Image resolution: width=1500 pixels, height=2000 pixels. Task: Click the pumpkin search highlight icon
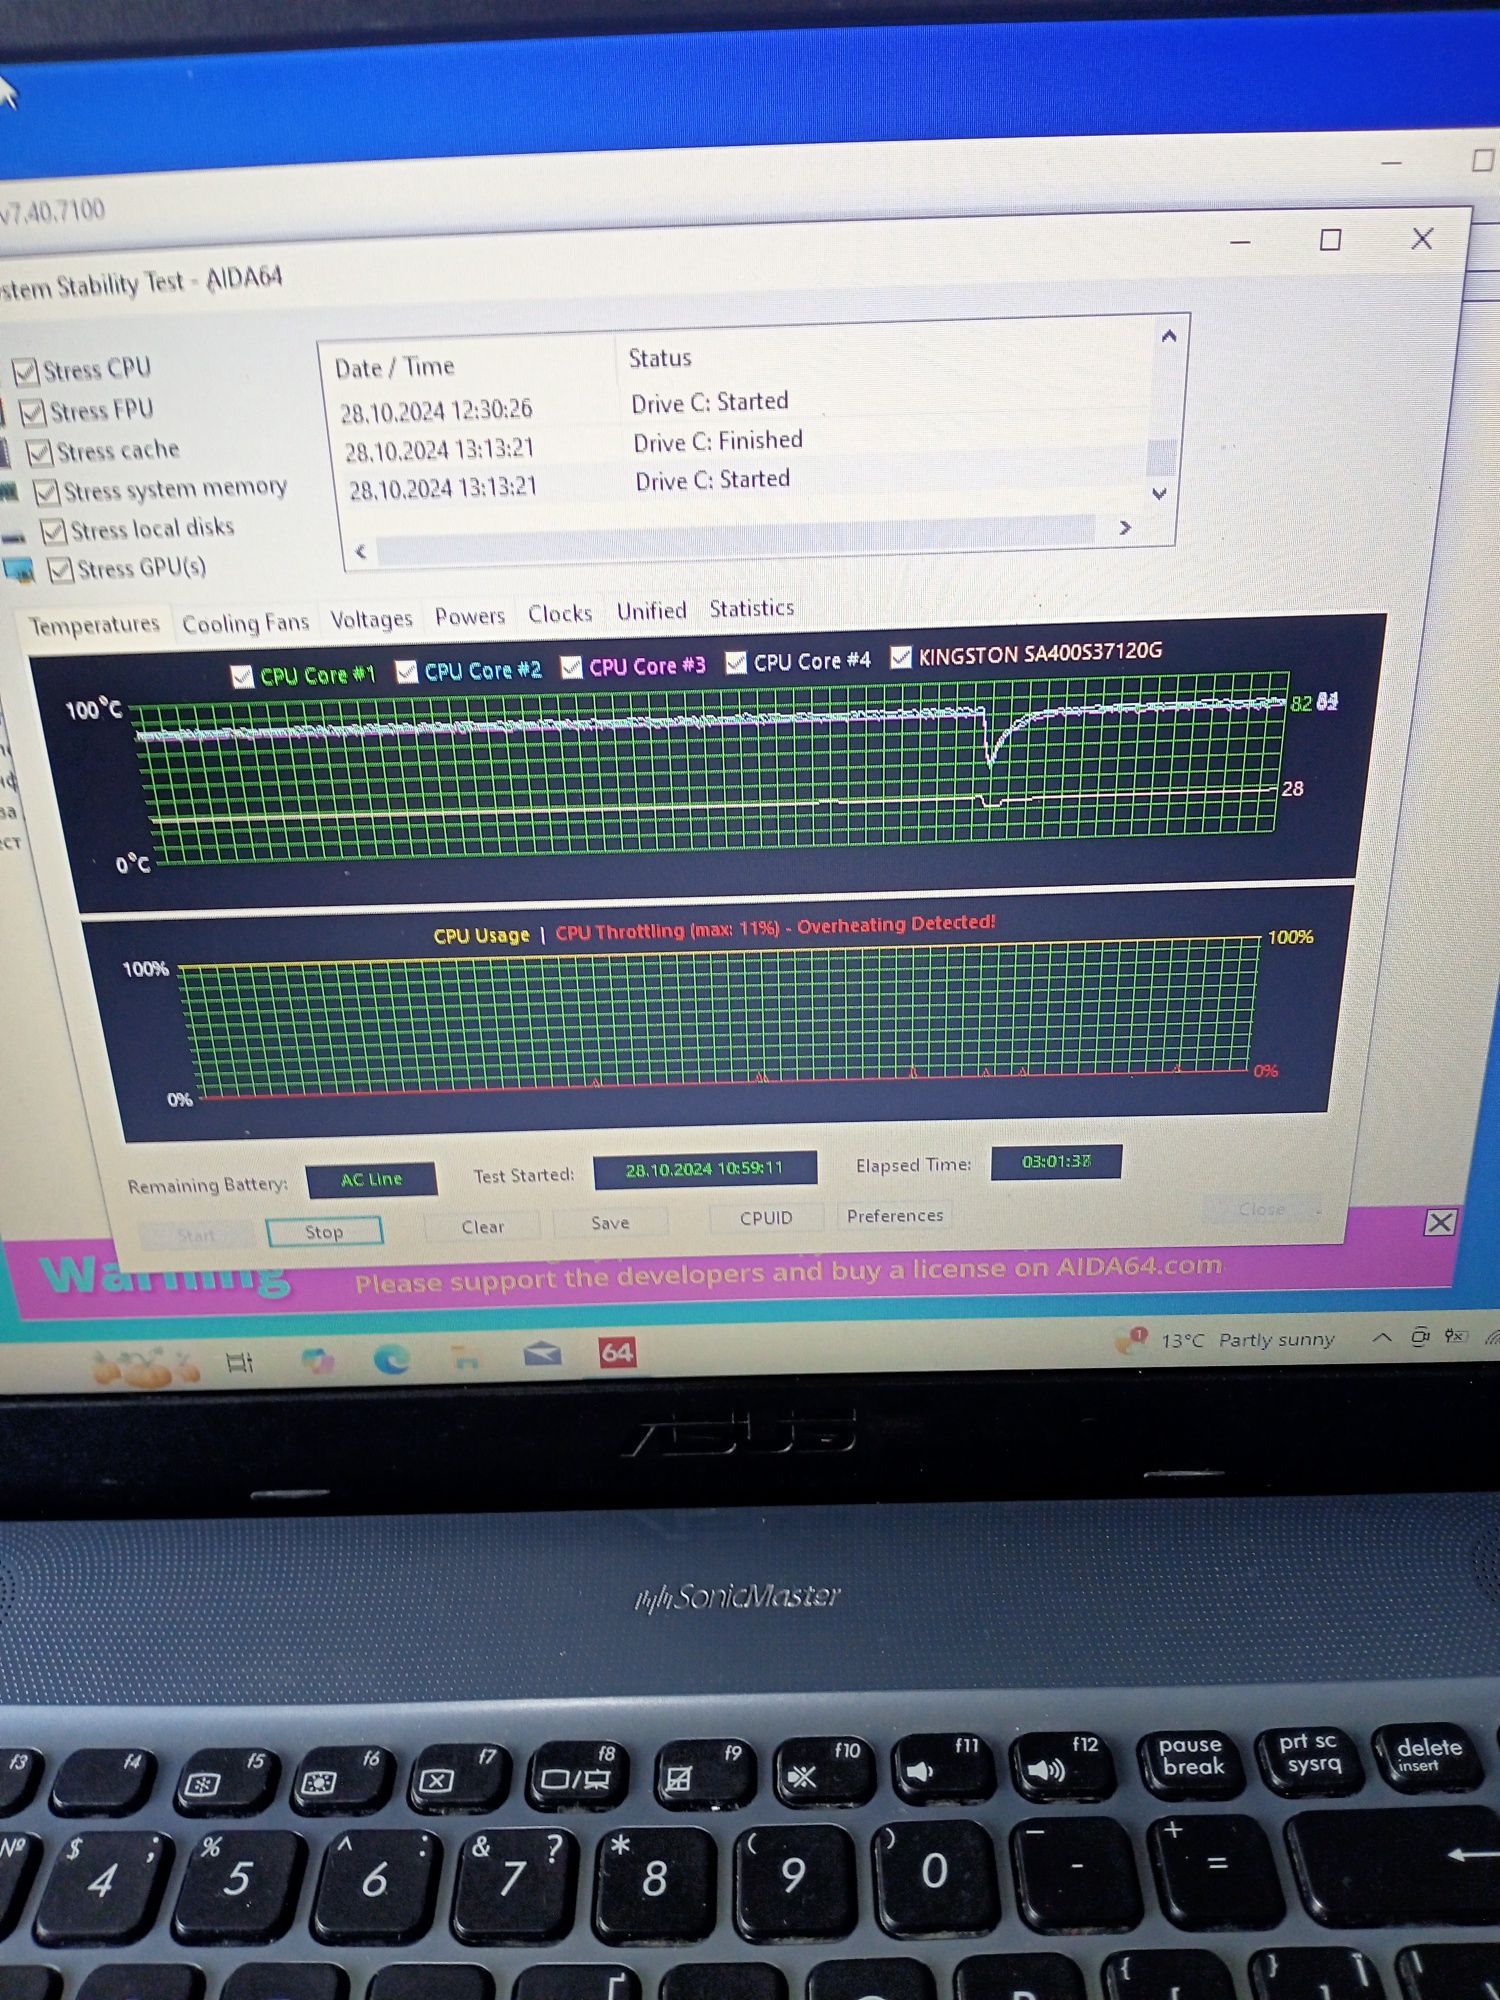[x=145, y=1366]
